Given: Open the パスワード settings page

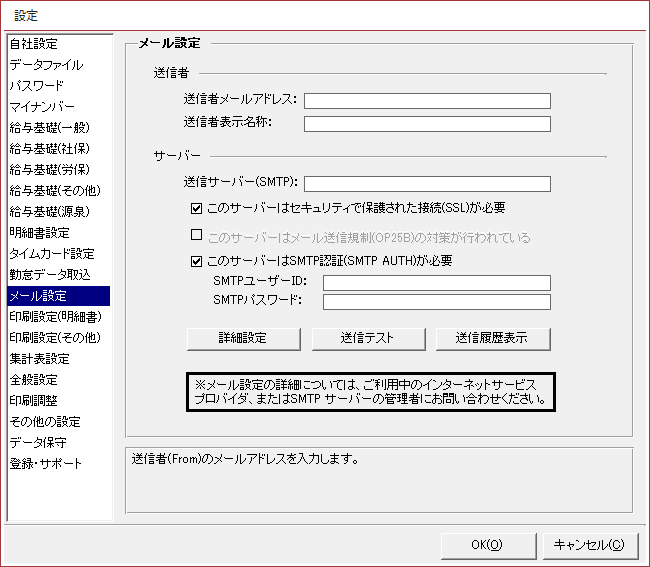Looking at the screenshot, I should point(36,86).
